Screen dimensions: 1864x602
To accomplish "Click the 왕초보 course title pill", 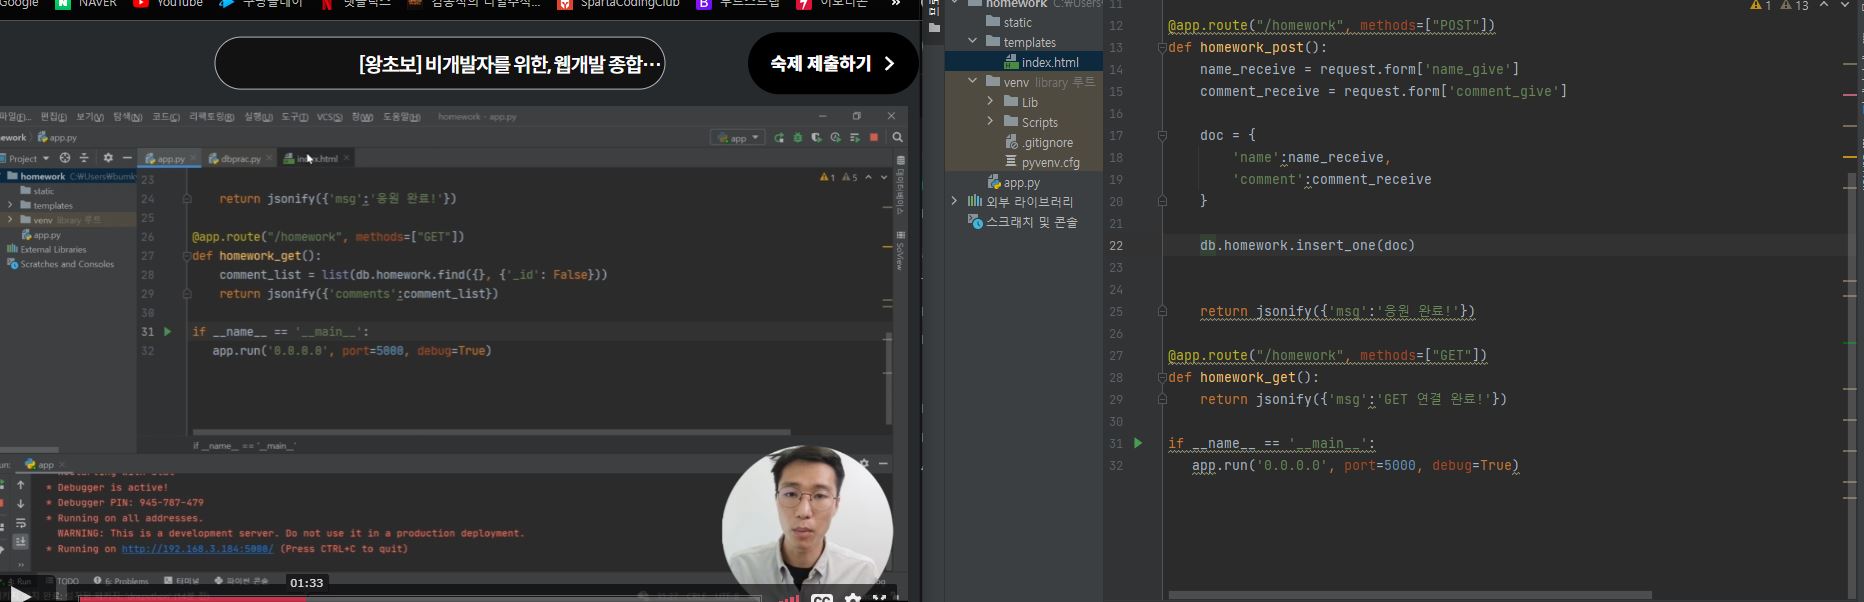I will pos(440,64).
